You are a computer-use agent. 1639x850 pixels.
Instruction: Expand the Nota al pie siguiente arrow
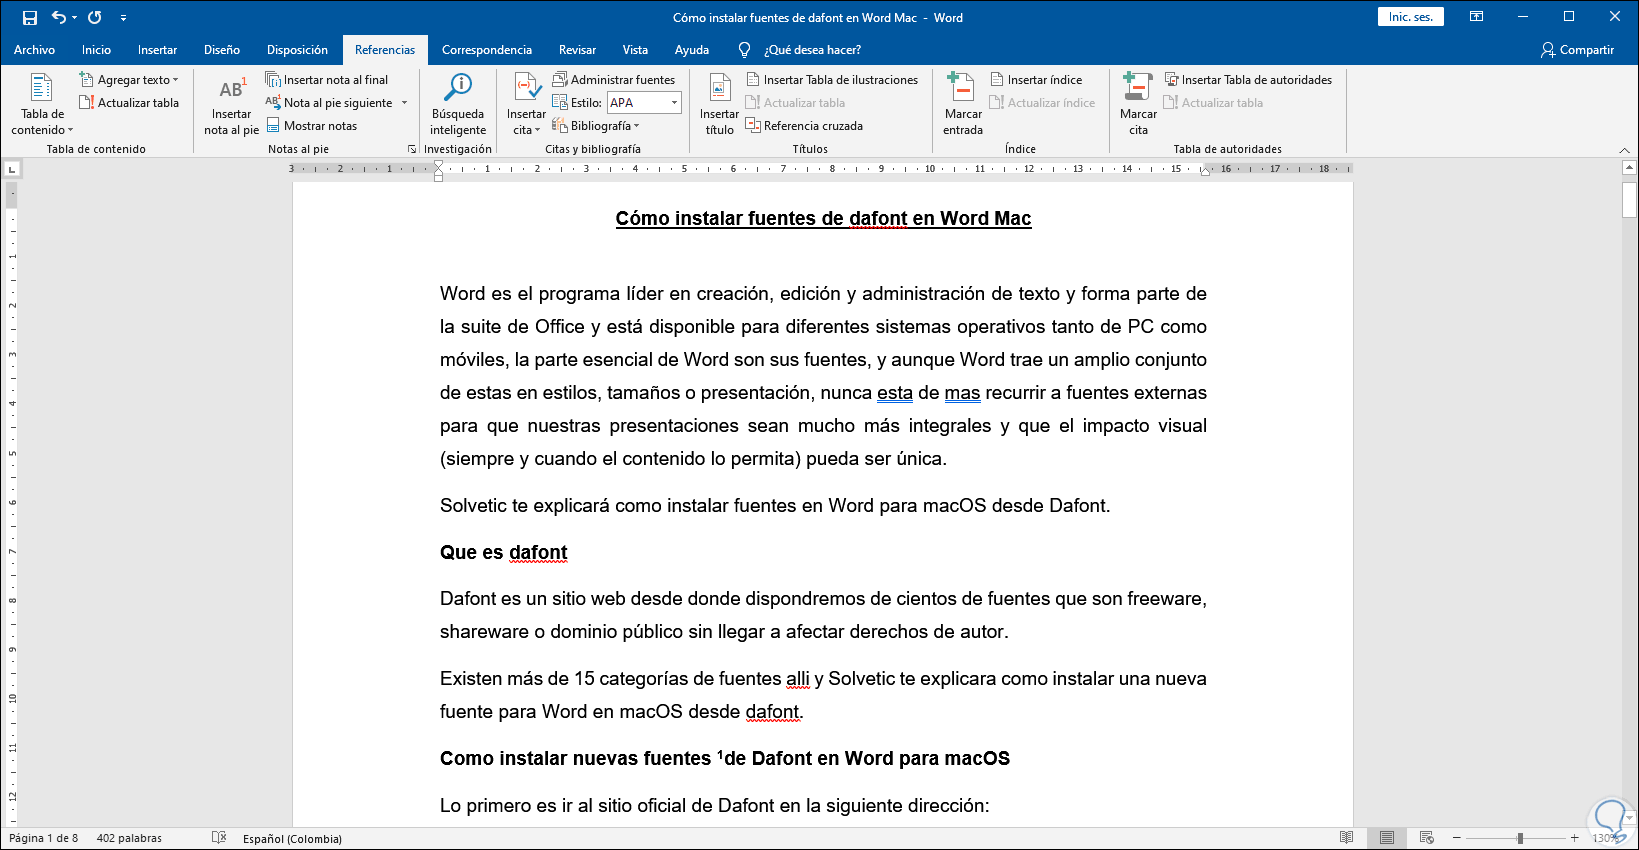point(405,103)
